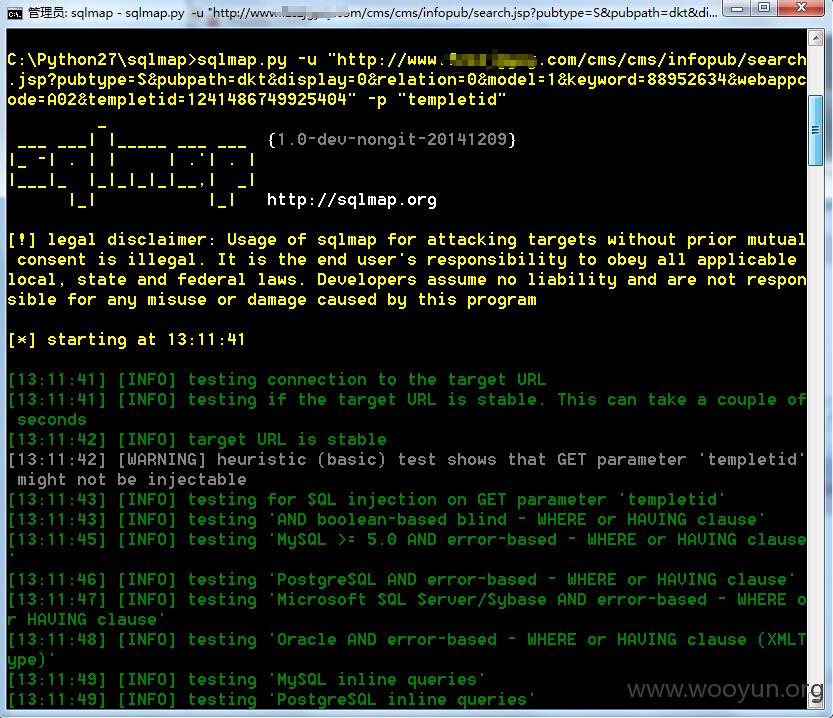Click the 'target URL is stable' line
The width and height of the screenshot is (833, 718).
[x=197, y=440]
